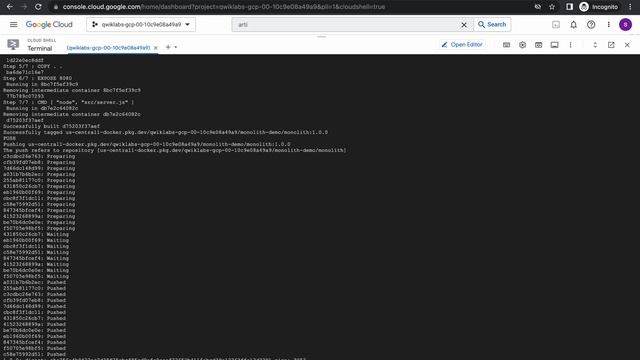Viewport: 640px width, 360px height.
Task: Open the notifications bell
Action: coord(573,24)
